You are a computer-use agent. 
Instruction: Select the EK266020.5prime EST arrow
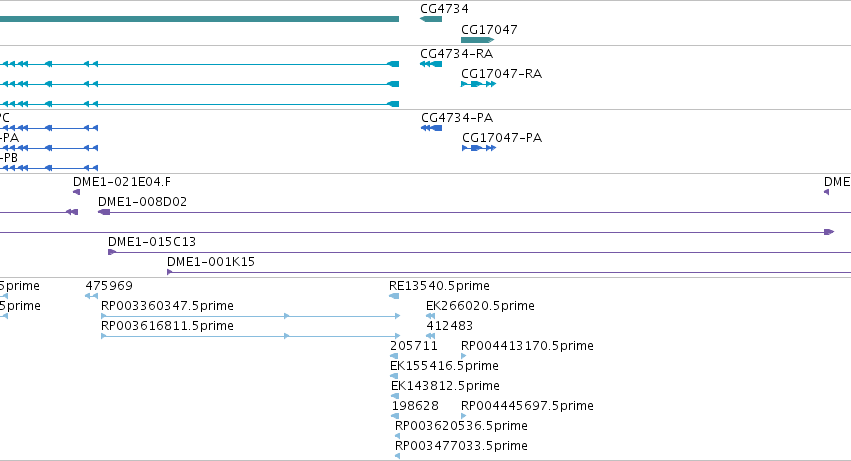coord(430,316)
